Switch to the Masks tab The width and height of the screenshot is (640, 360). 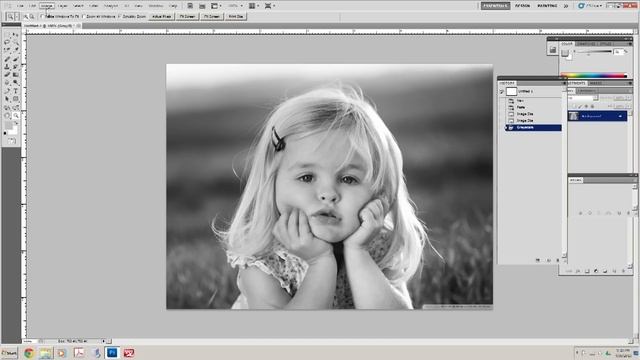(x=596, y=83)
